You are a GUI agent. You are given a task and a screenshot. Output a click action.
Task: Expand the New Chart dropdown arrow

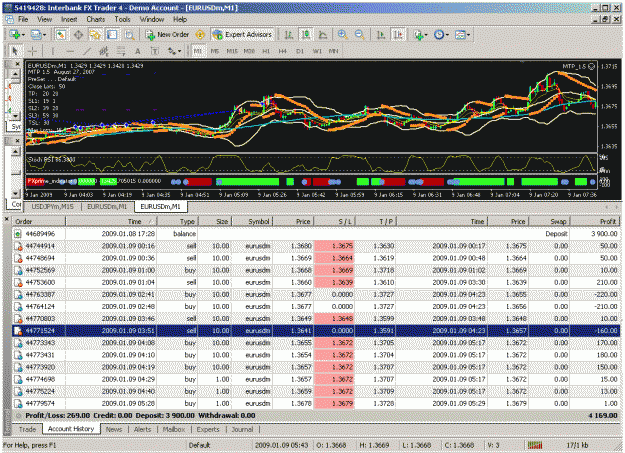tap(23, 35)
